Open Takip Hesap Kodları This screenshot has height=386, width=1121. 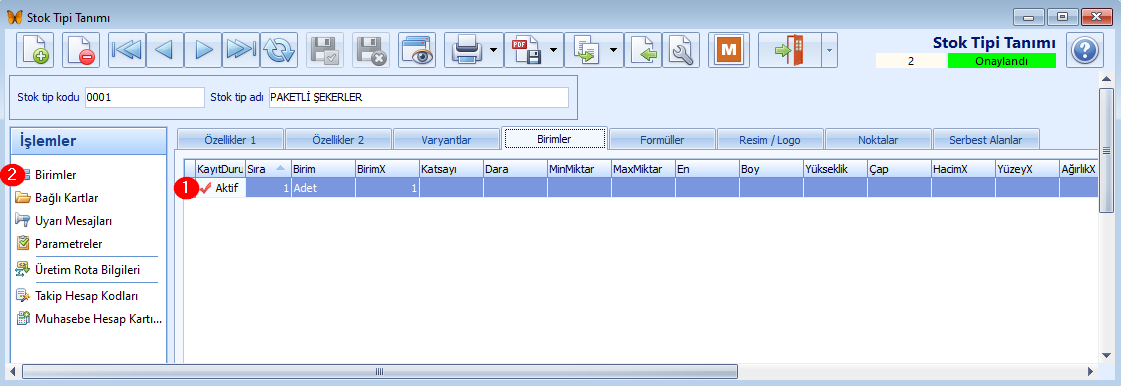[86, 296]
